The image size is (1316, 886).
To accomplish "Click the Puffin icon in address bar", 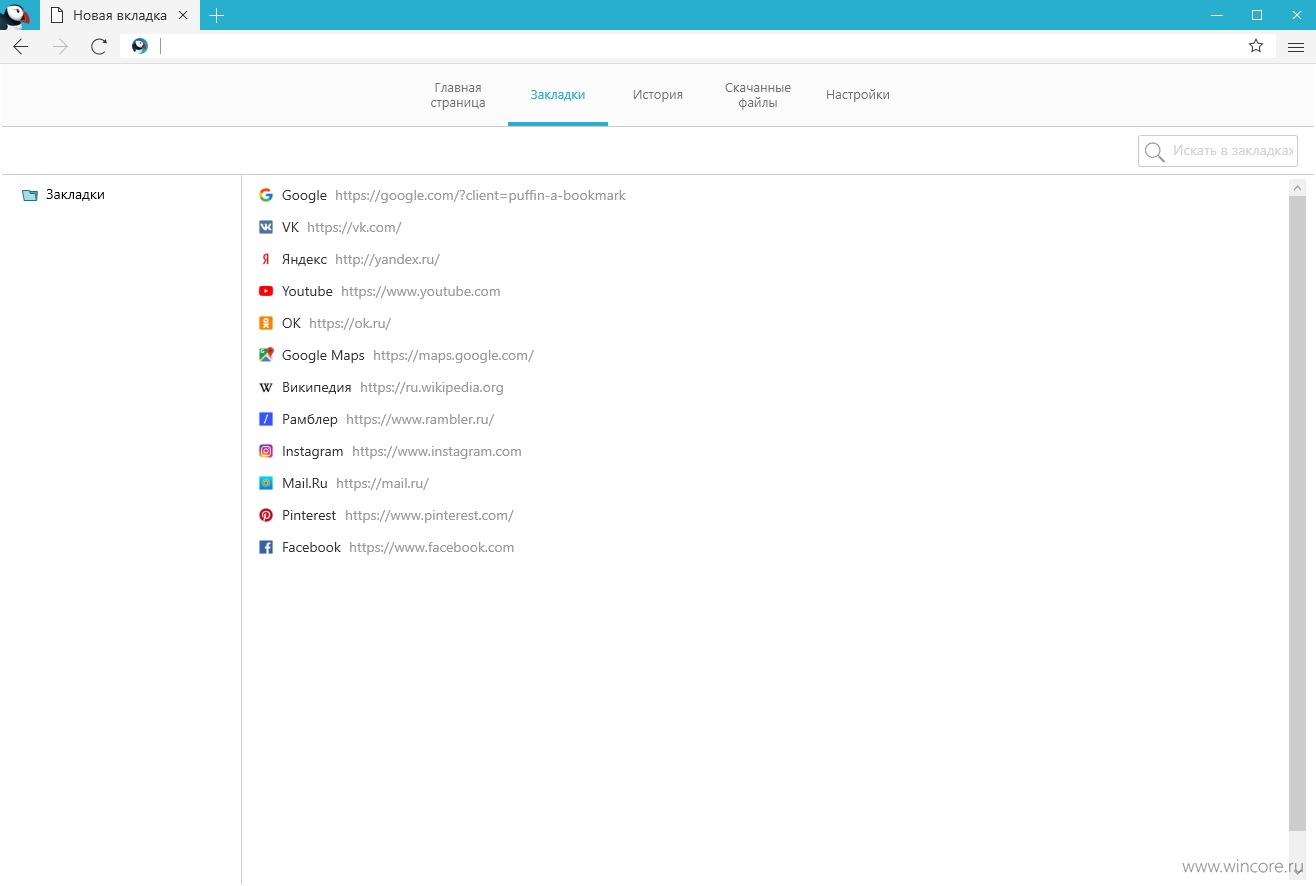I will tap(140, 46).
